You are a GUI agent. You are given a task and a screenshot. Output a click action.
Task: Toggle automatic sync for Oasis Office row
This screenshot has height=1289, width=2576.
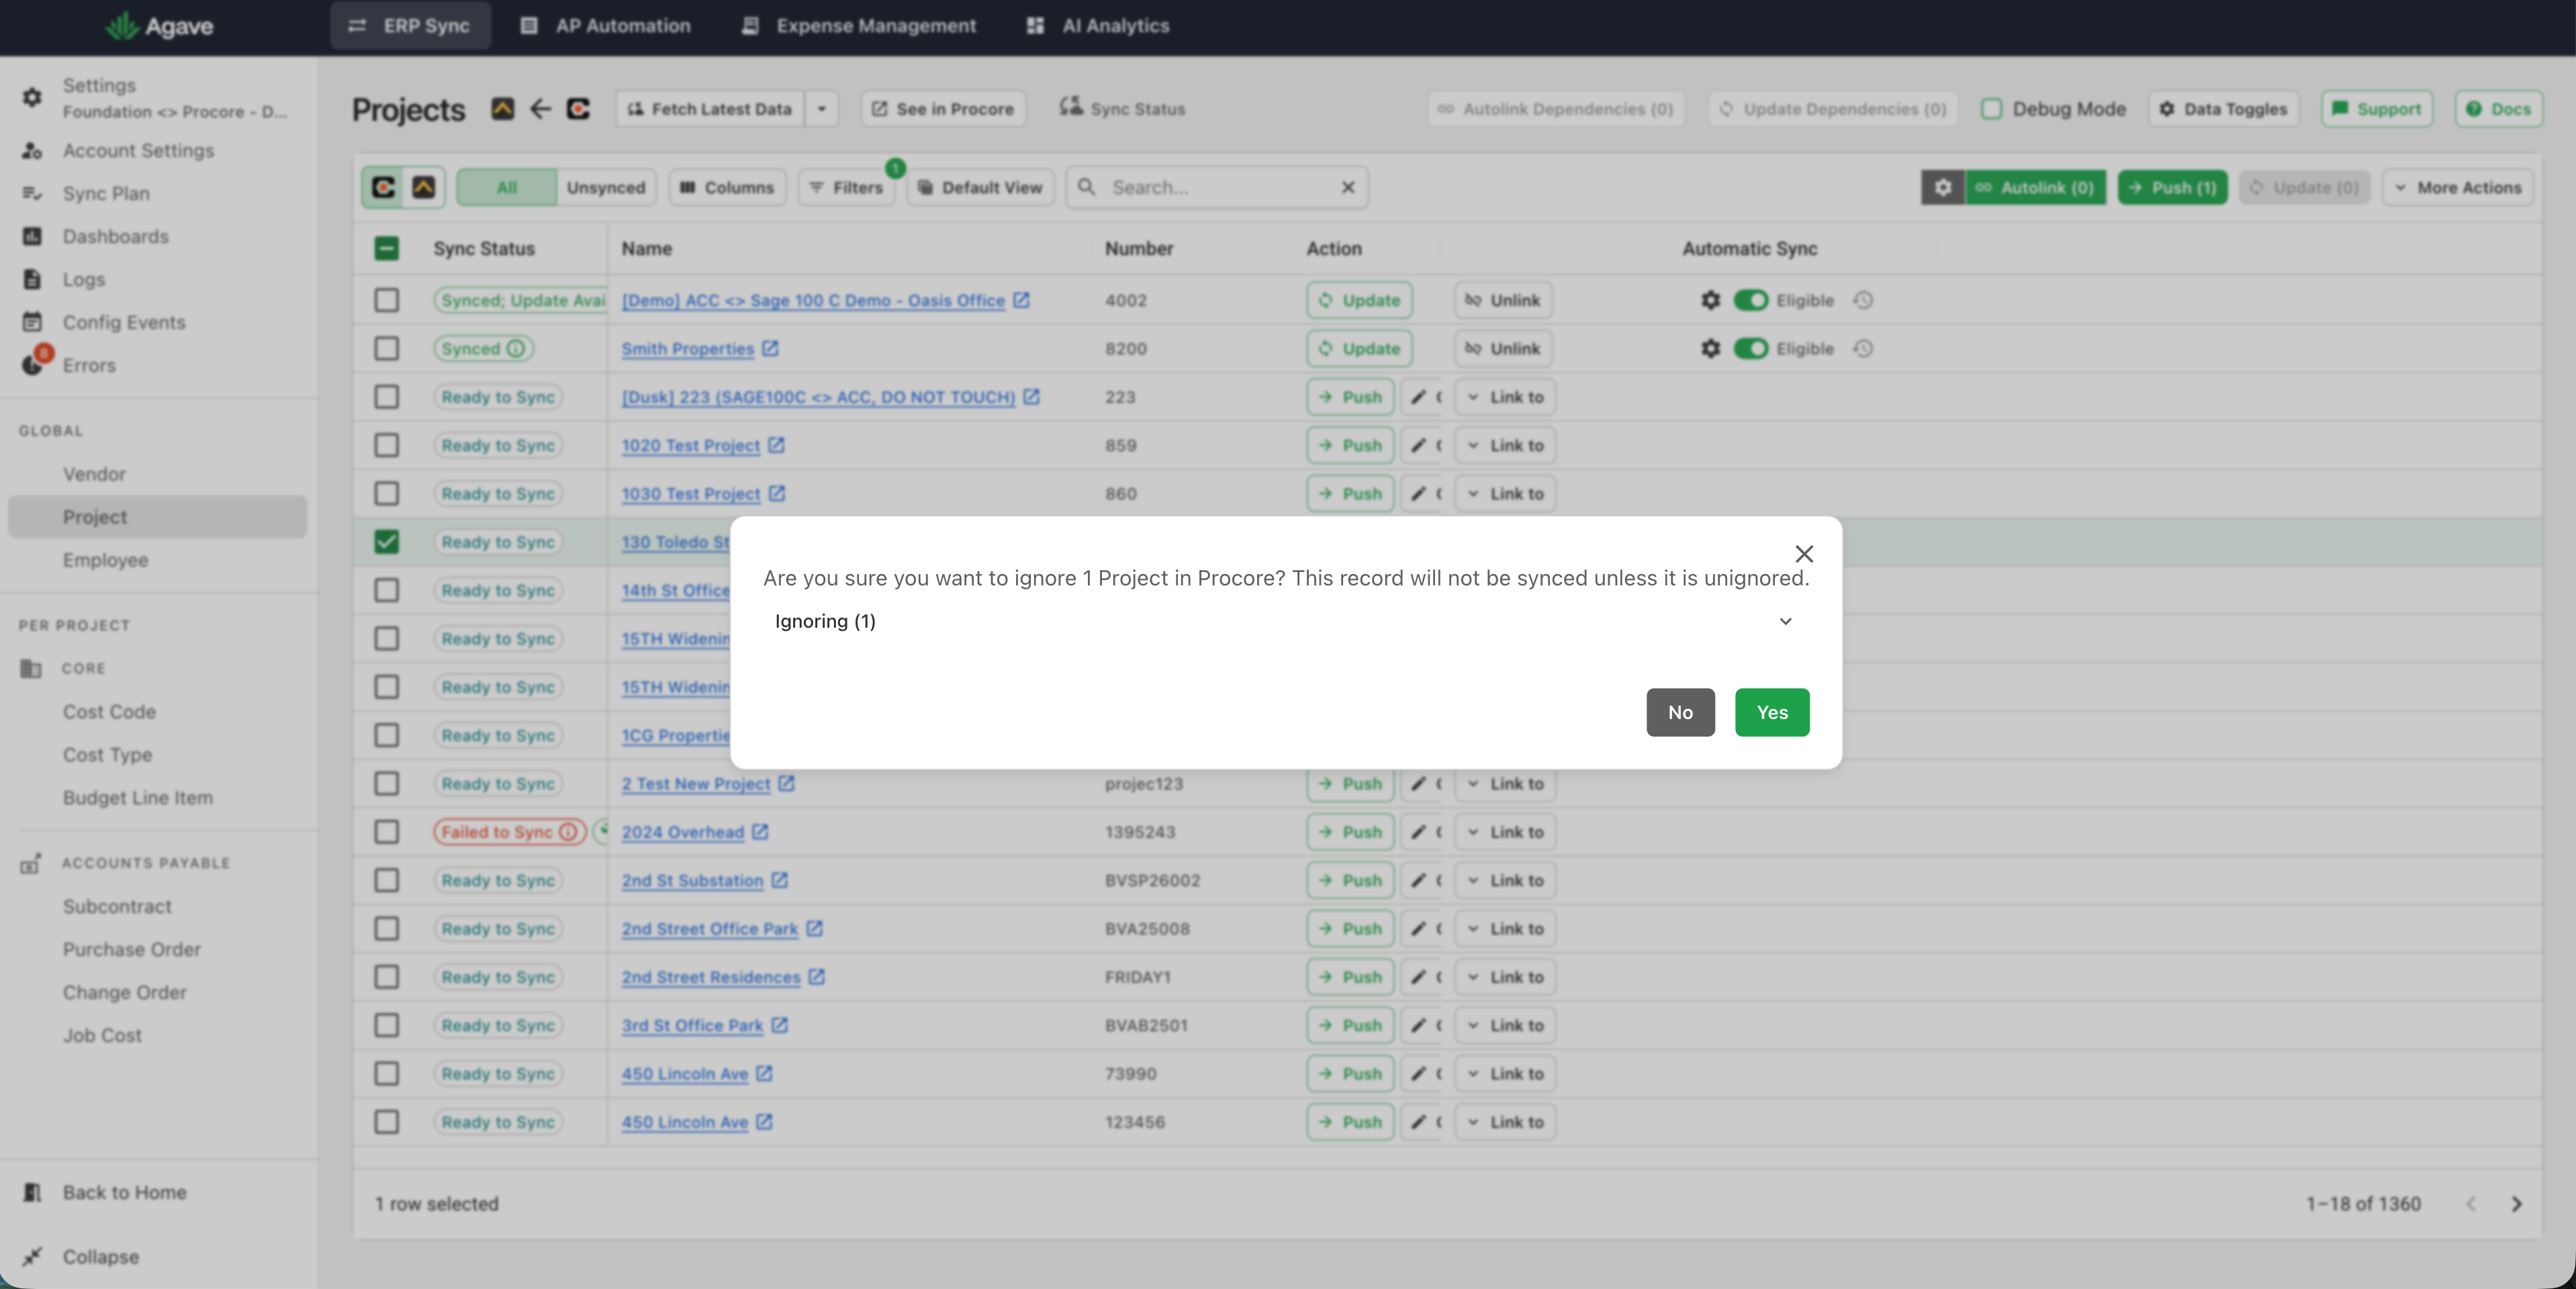(x=1751, y=301)
